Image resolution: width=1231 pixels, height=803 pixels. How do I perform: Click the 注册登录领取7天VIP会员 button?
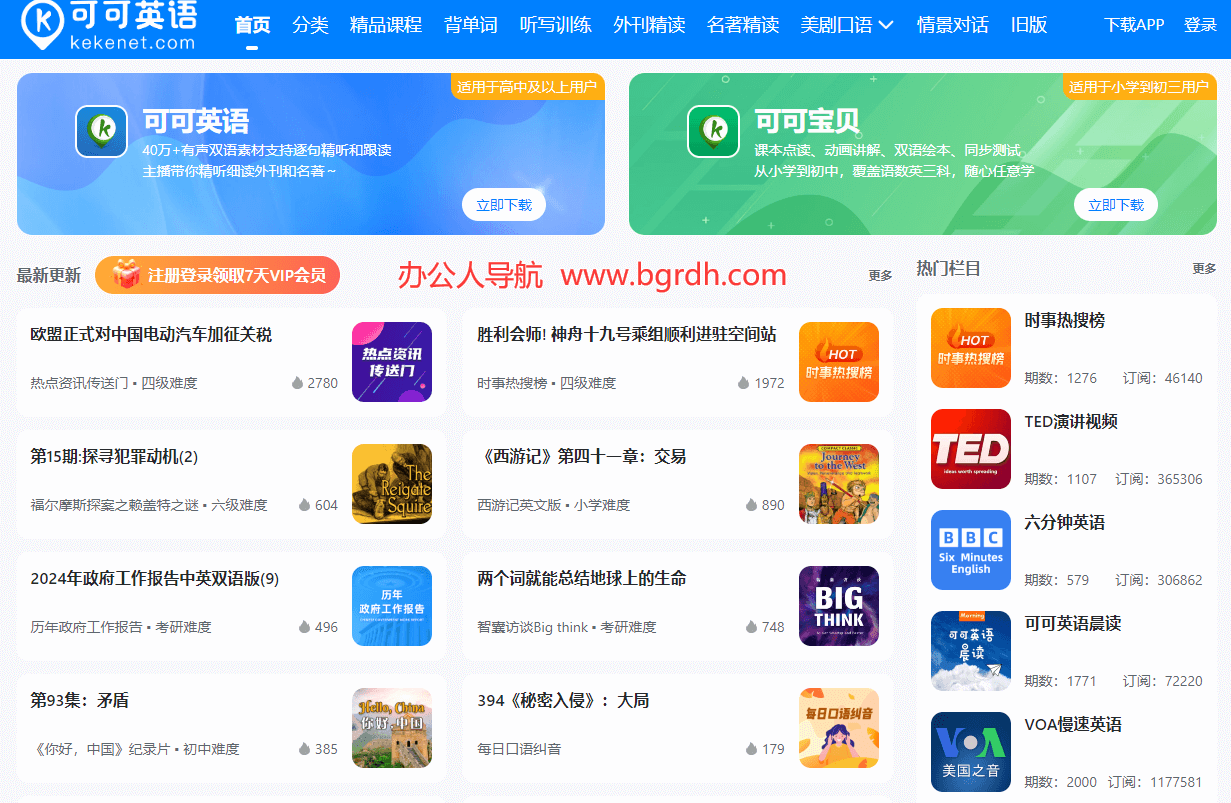click(218, 275)
